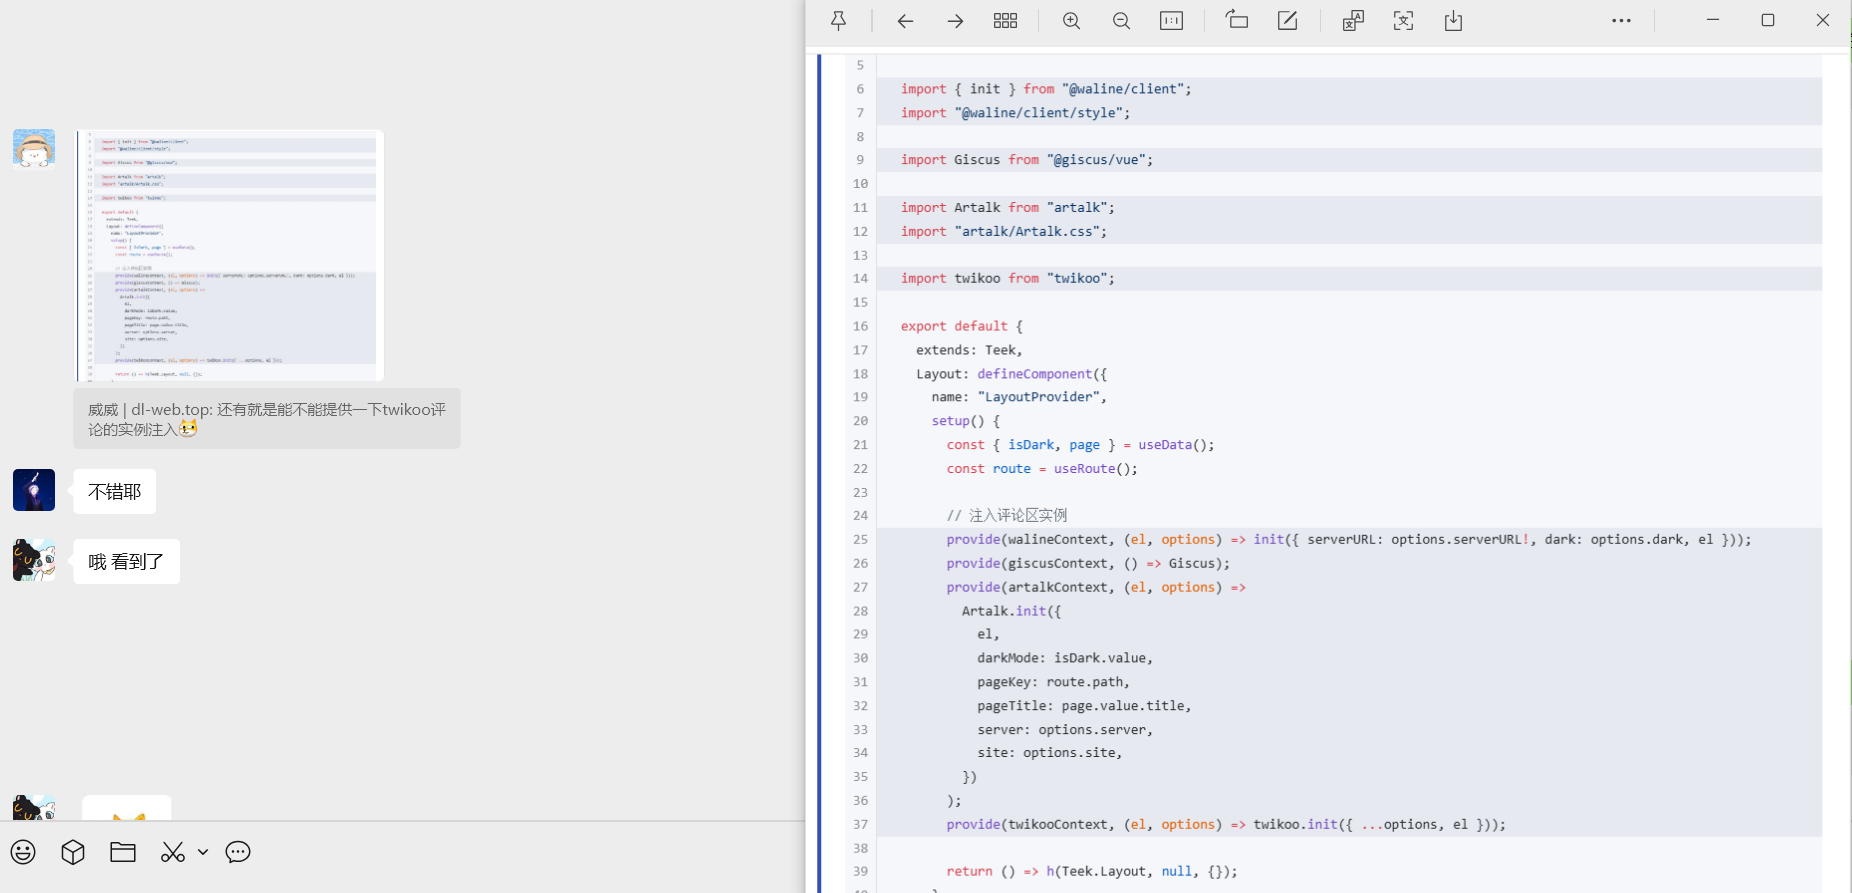
Task: Open the emoji picker in chat
Action: 23,852
